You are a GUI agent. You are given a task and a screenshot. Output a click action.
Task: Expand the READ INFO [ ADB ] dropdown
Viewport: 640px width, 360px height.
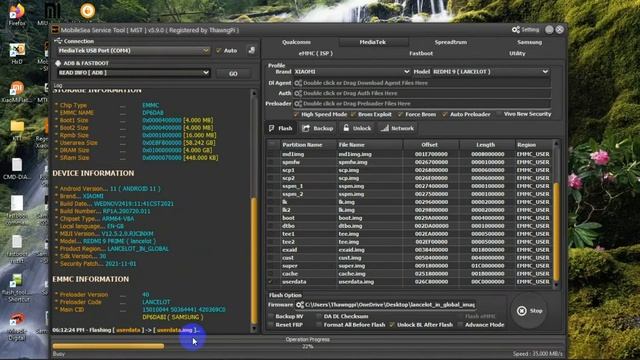205,73
